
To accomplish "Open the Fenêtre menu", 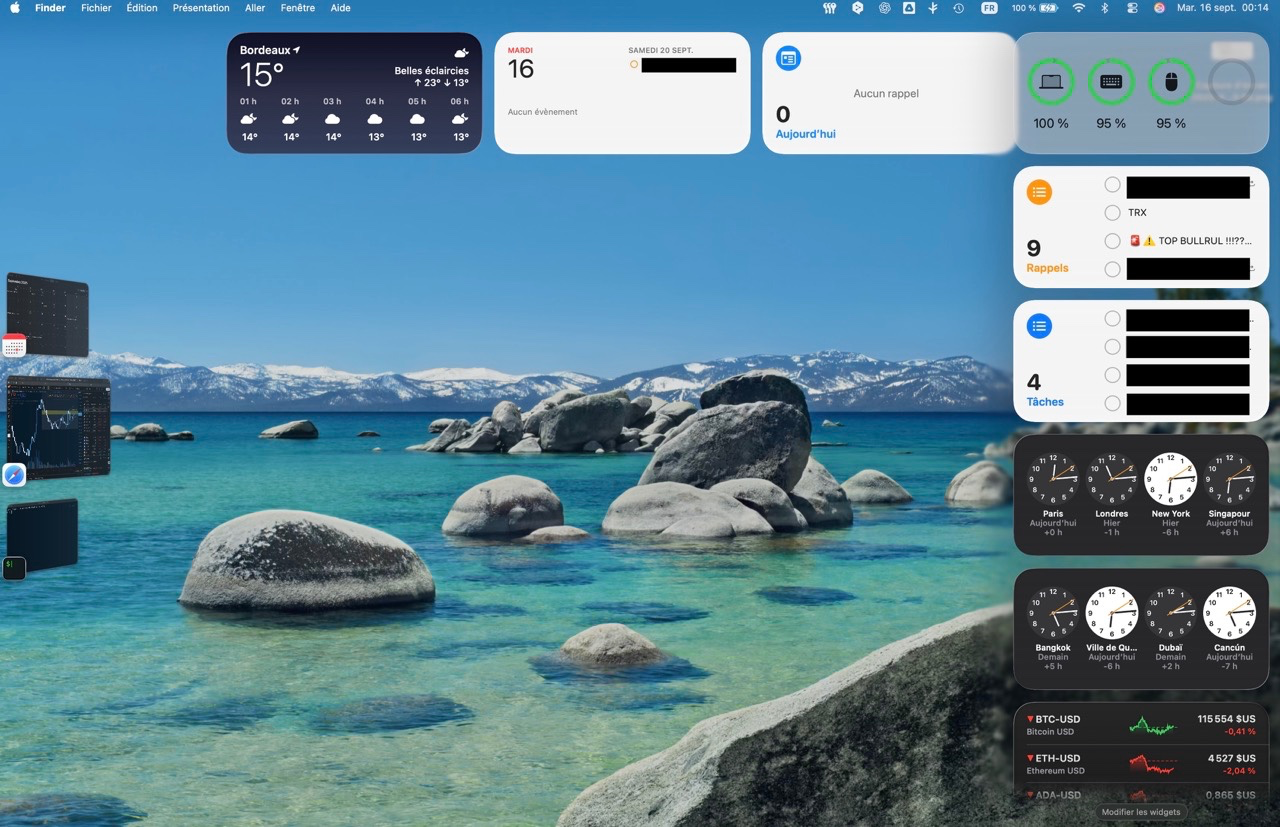I will pyautogui.click(x=297, y=8).
